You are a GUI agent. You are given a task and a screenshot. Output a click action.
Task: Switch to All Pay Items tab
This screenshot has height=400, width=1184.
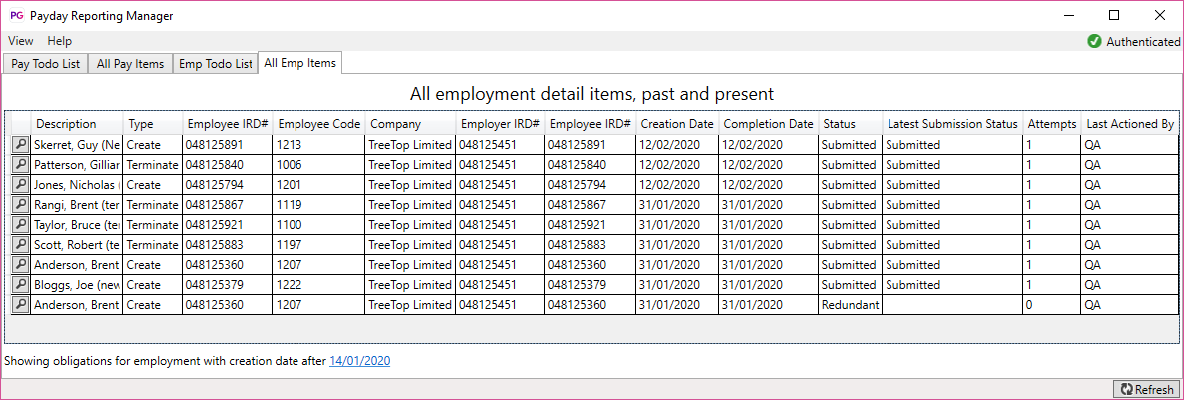point(130,64)
